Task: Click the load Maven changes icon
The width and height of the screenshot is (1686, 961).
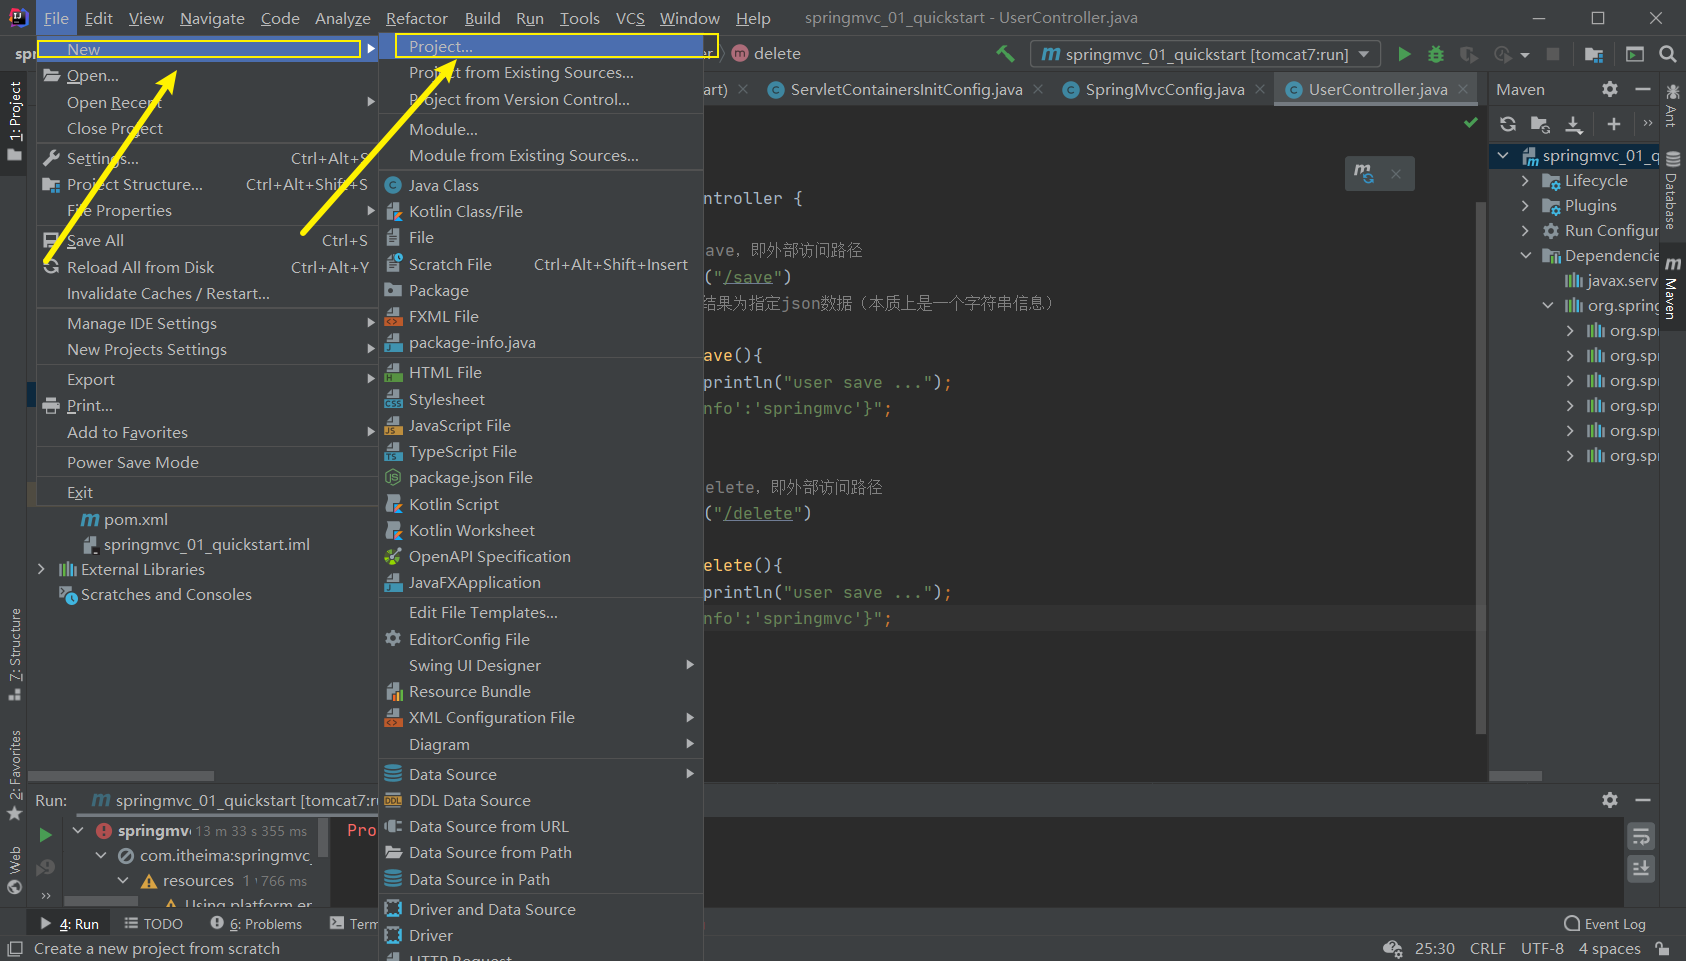Action: pos(1364,174)
